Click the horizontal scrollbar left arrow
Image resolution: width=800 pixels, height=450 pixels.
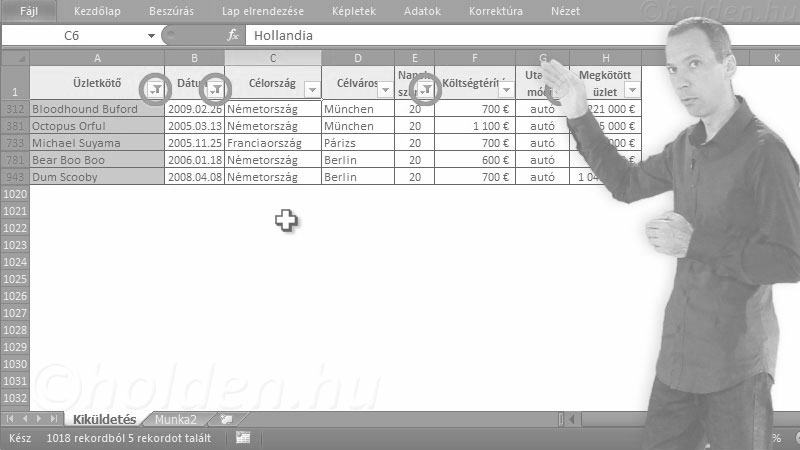572,419
